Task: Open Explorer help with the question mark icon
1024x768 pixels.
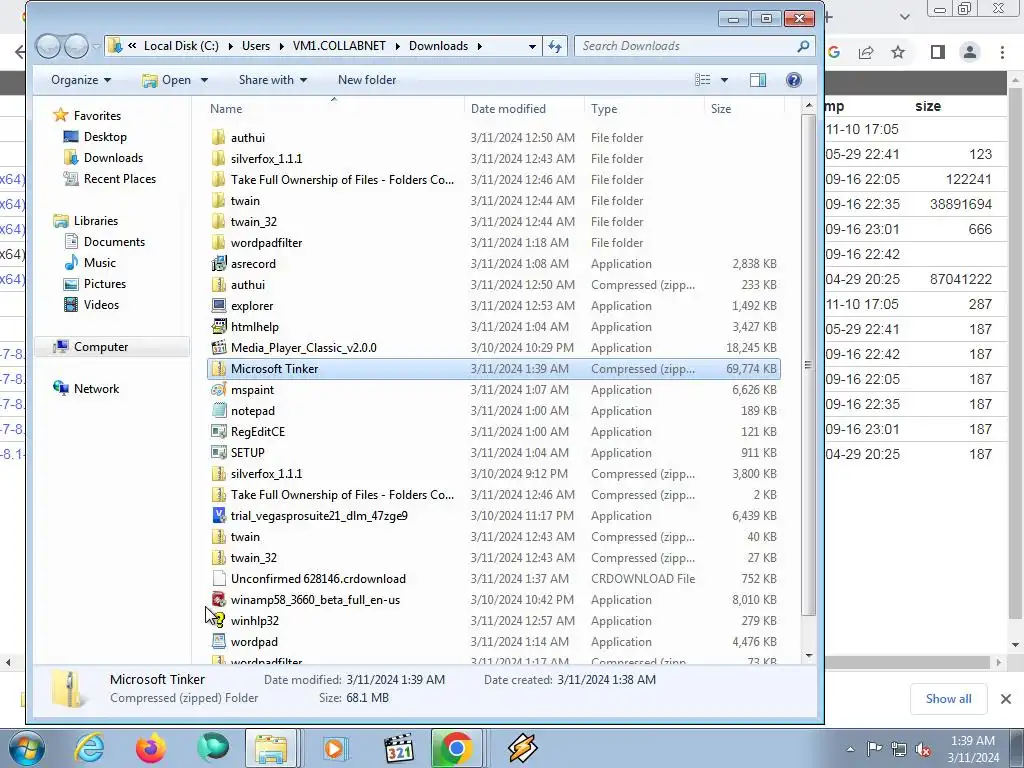Action: pyautogui.click(x=793, y=80)
